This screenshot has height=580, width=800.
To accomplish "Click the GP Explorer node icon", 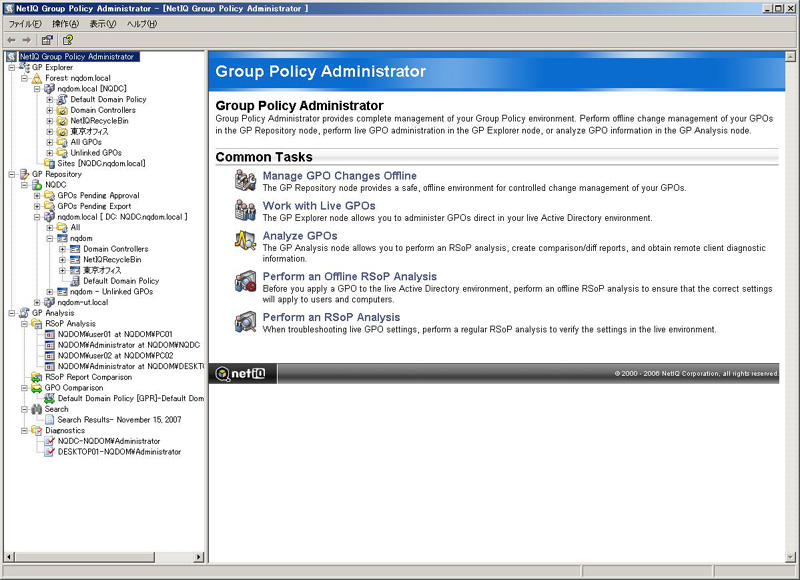I will (24, 67).
